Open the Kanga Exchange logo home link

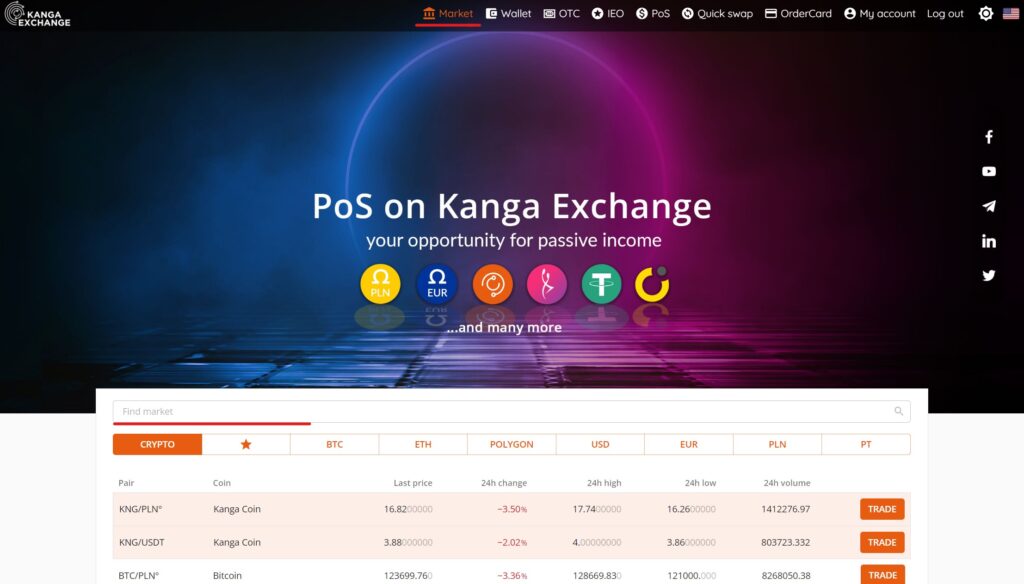37,14
